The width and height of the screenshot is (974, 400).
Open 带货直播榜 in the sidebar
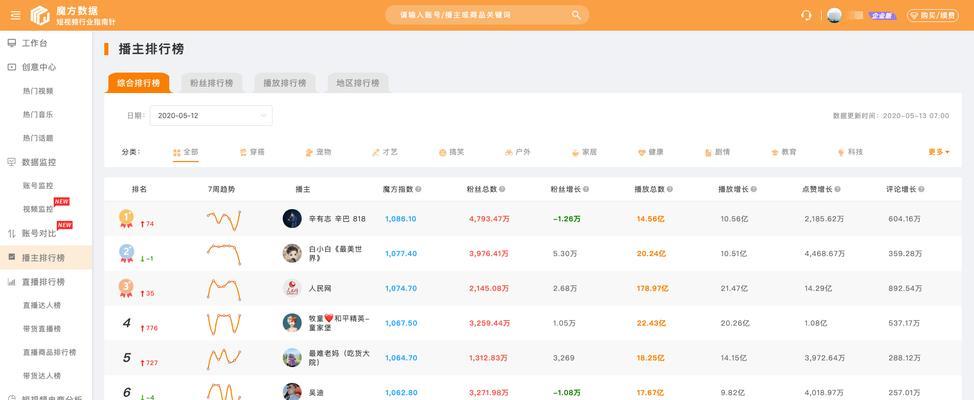42,329
